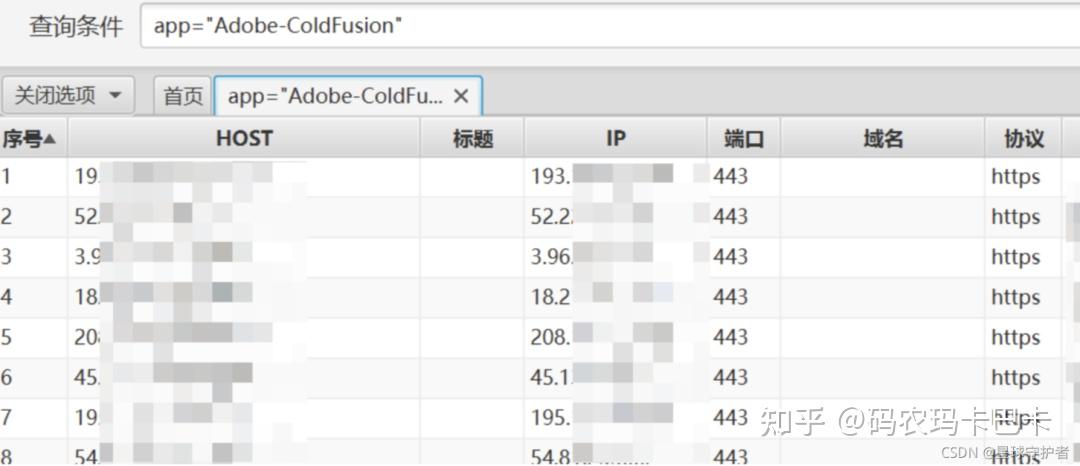
Task: Sort results by the IP column
Action: [616, 139]
